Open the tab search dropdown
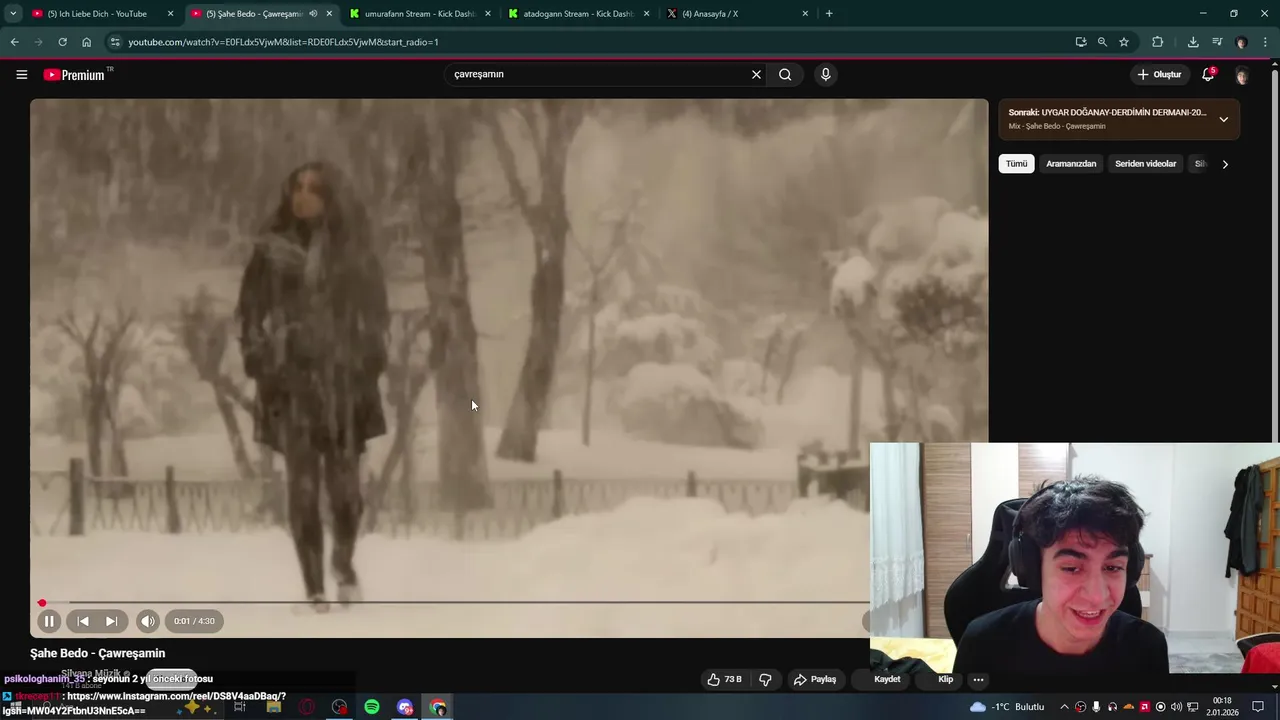 click(13, 14)
